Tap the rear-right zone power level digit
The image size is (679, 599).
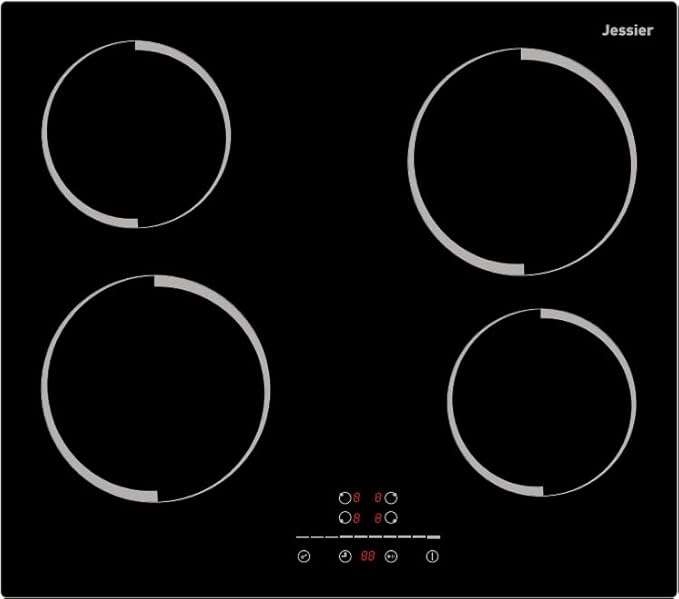378,498
